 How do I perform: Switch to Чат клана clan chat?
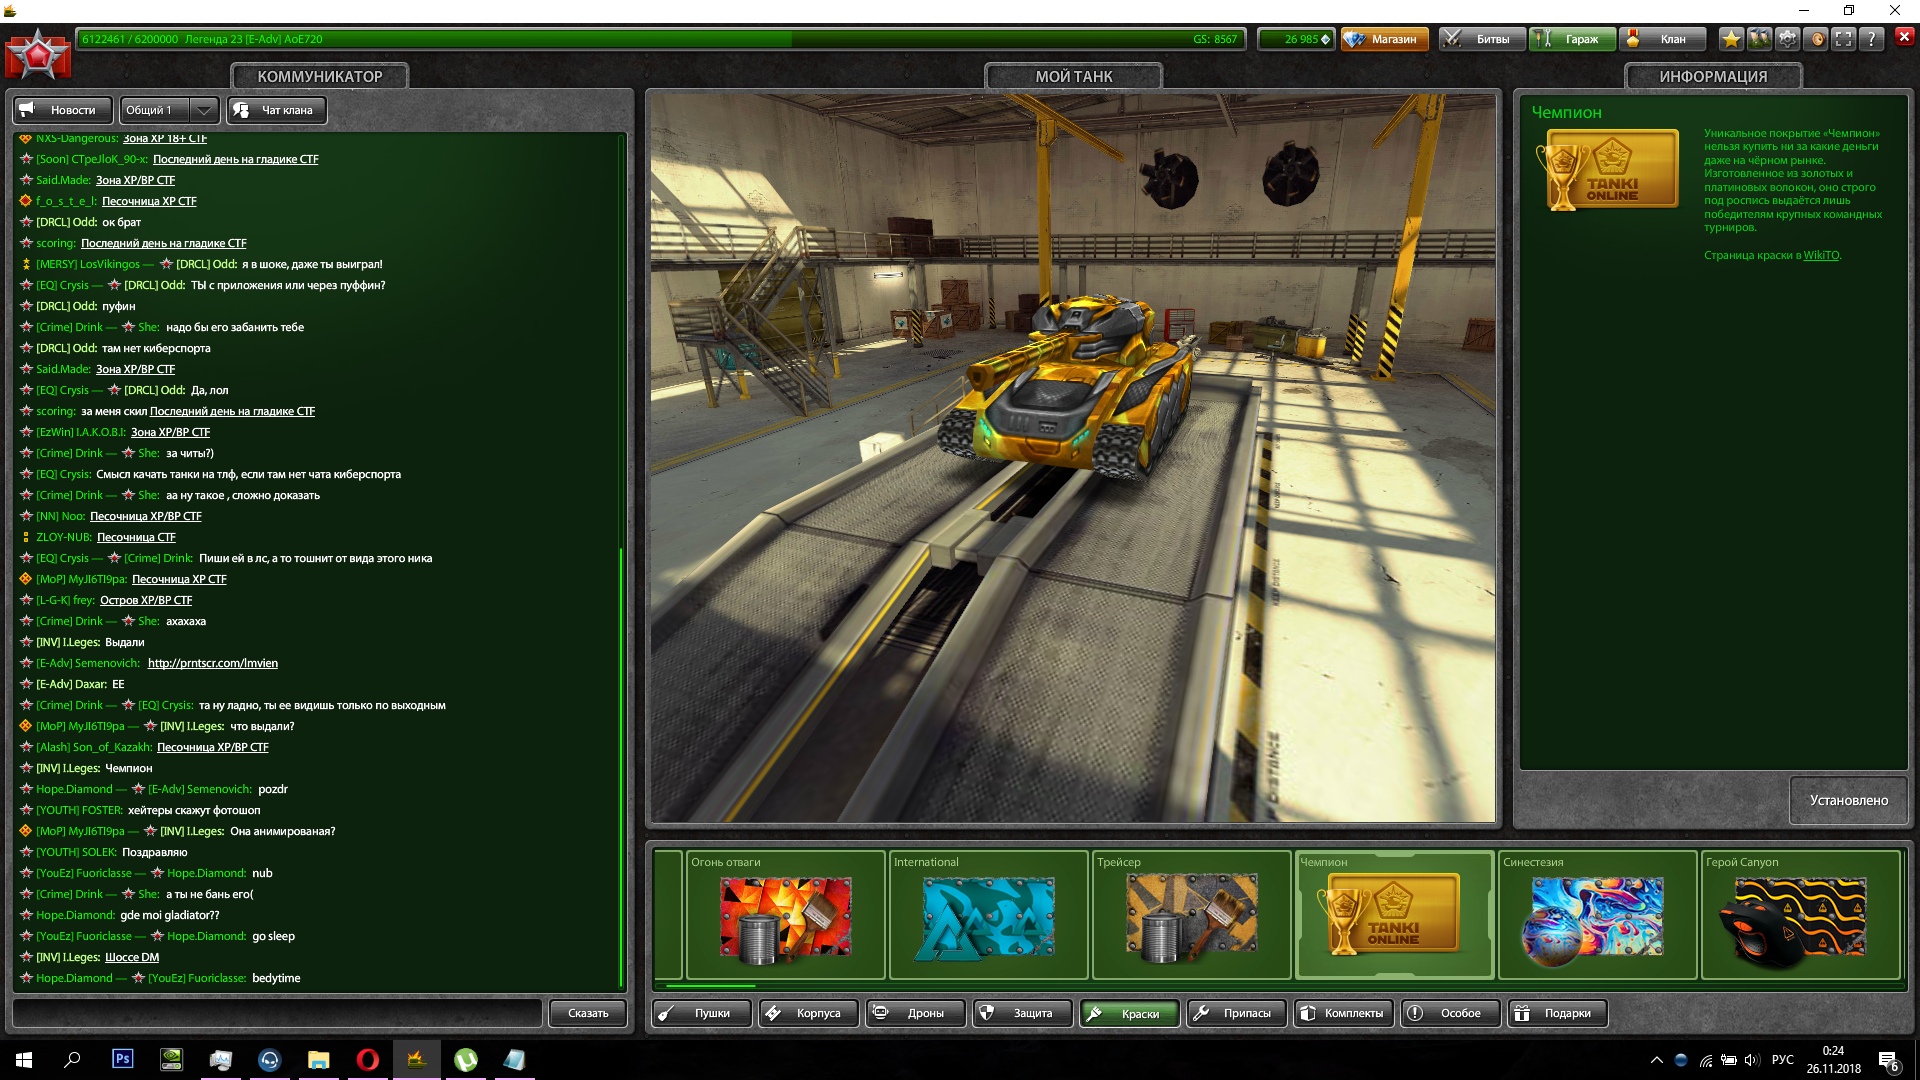pos(277,110)
